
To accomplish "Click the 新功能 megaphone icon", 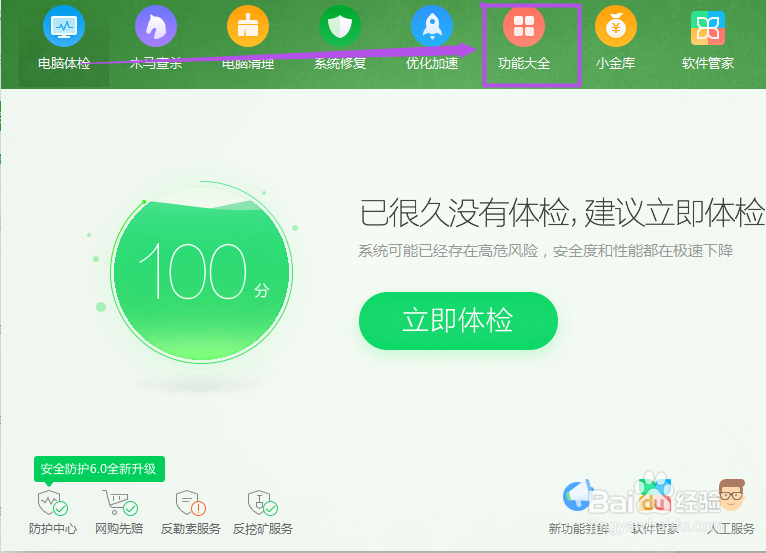I will 578,495.
